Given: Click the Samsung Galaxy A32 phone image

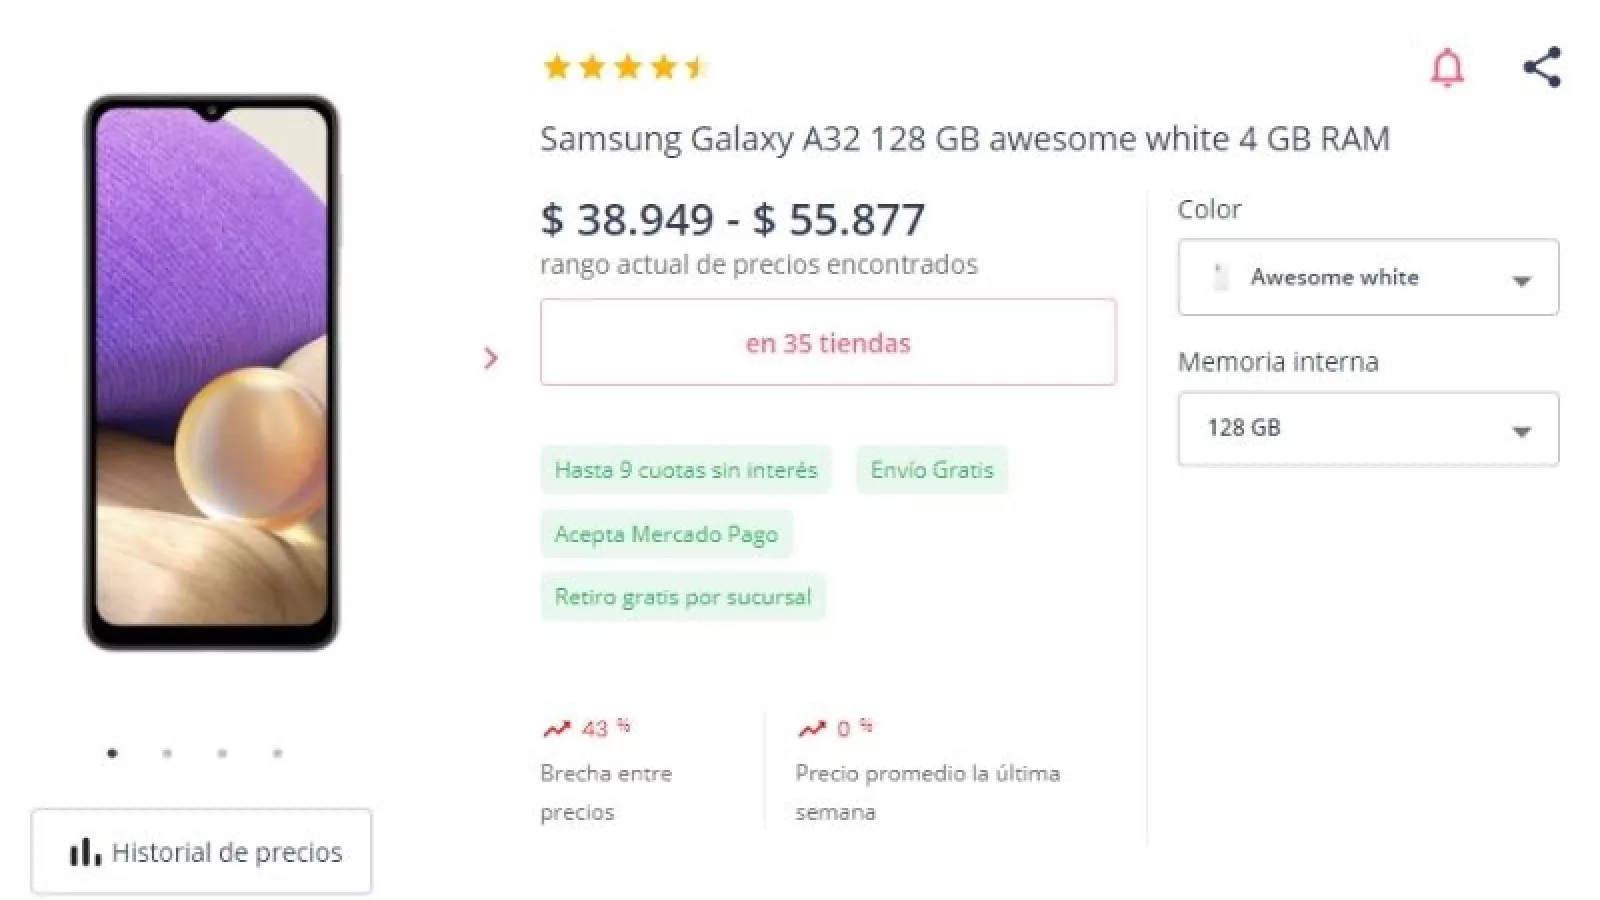Looking at the screenshot, I should tap(211, 372).
